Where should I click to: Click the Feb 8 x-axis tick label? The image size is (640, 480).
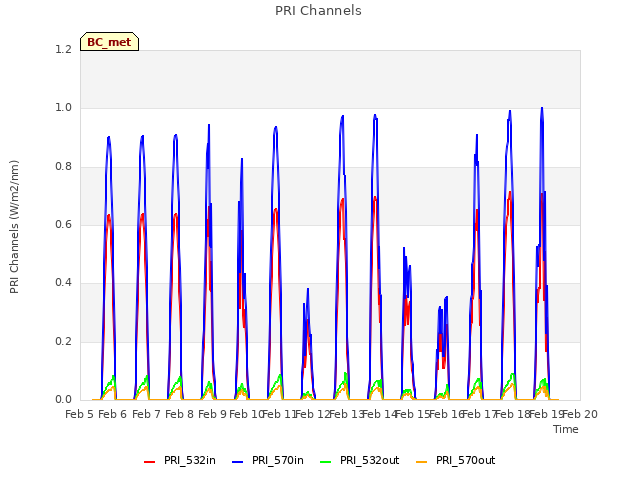tap(180, 414)
